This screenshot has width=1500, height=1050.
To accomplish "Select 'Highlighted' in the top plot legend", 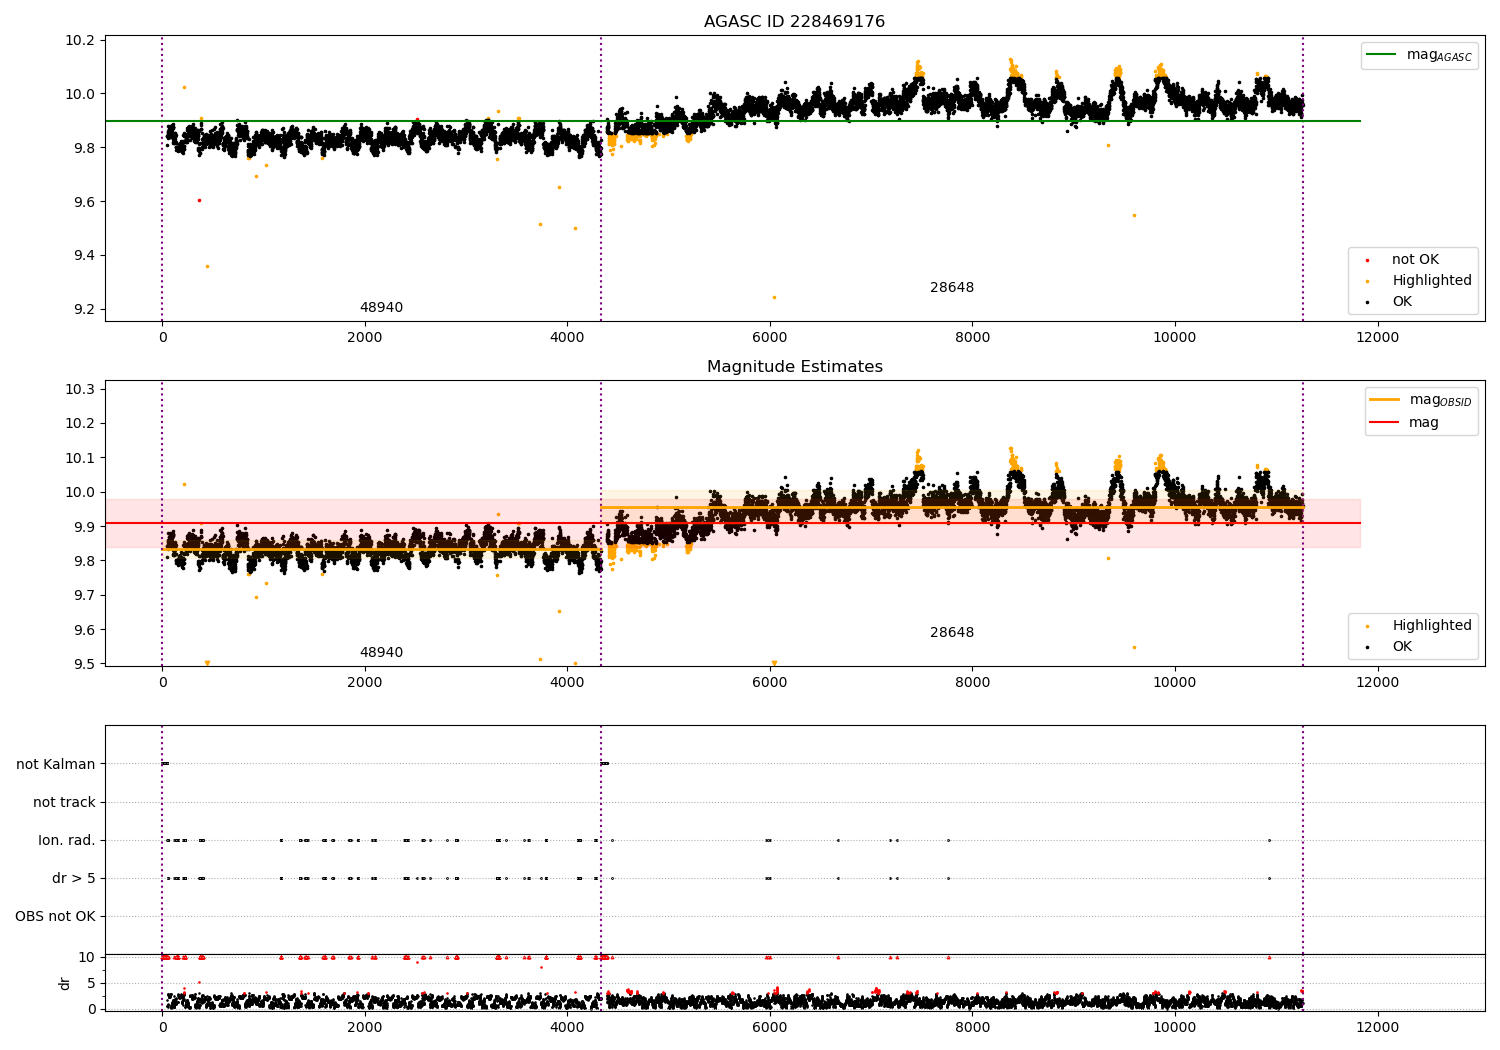I will pos(1432,281).
